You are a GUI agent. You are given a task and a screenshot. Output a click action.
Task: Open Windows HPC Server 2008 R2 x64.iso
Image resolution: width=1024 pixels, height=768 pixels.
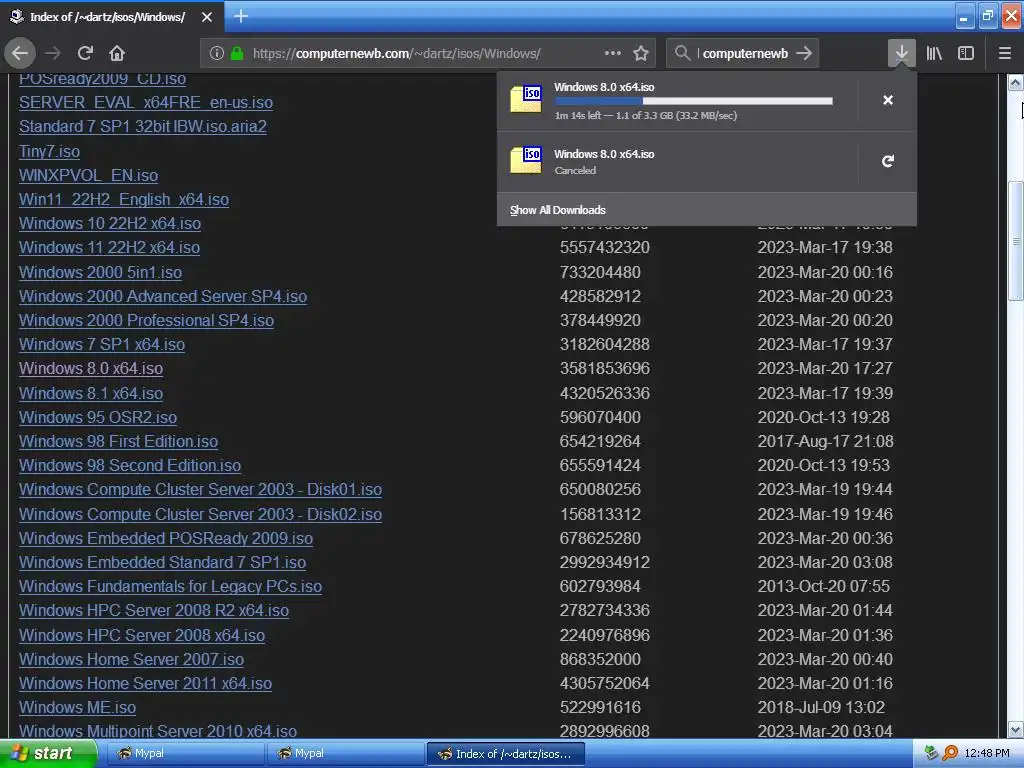click(x=153, y=611)
